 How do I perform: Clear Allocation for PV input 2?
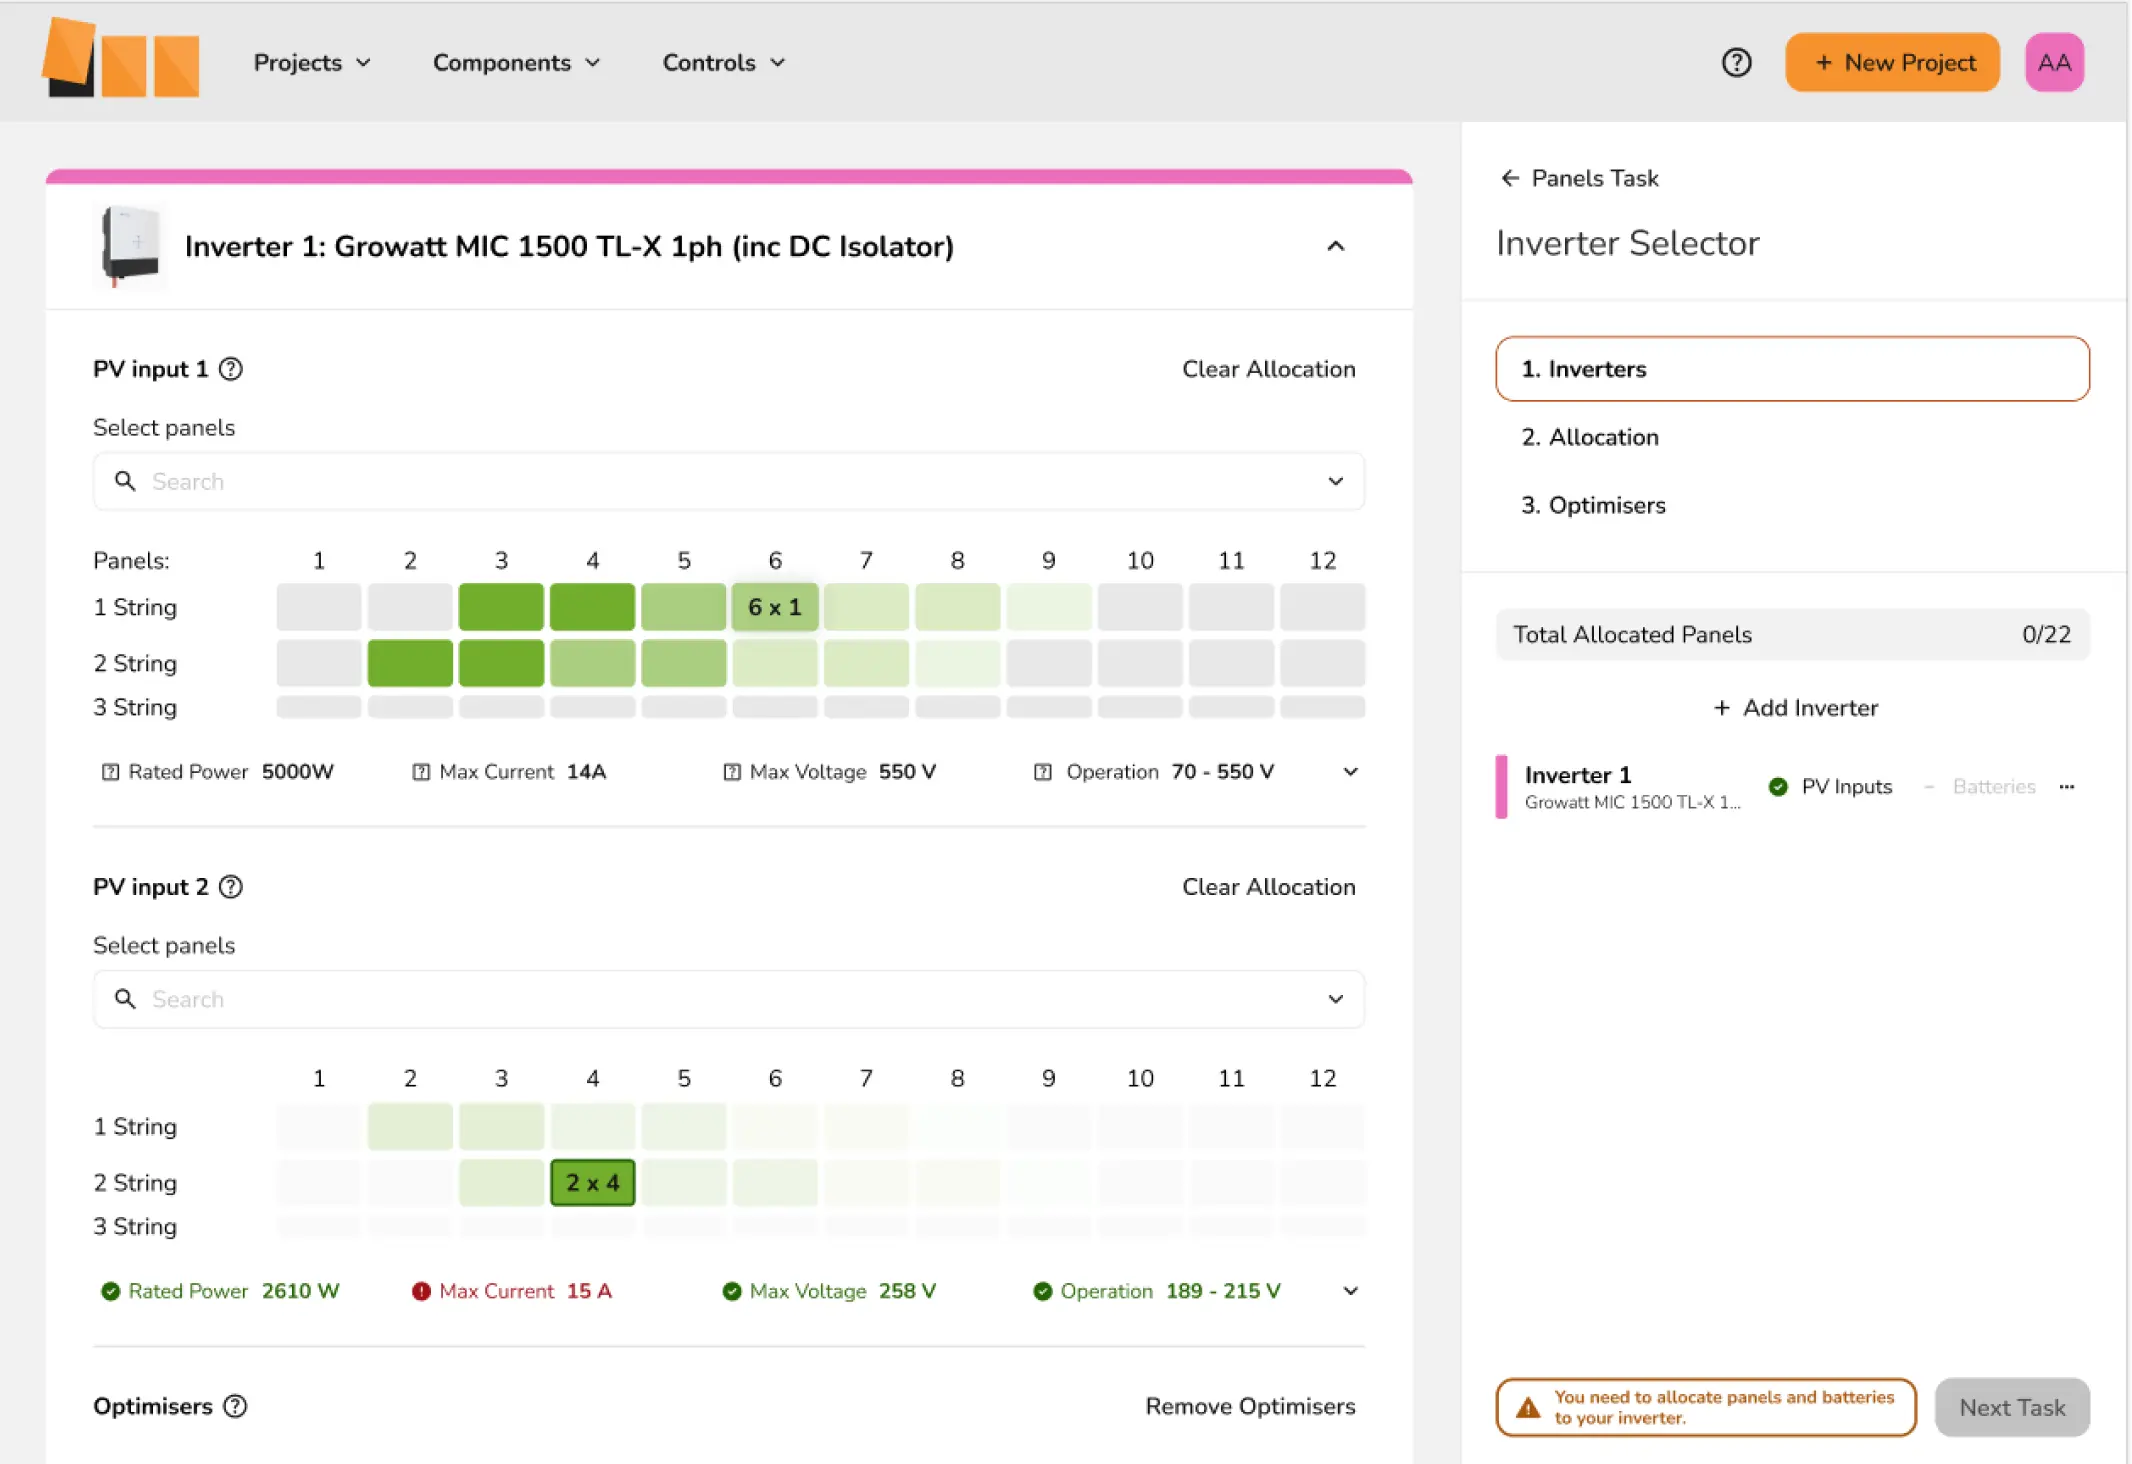coord(1268,887)
